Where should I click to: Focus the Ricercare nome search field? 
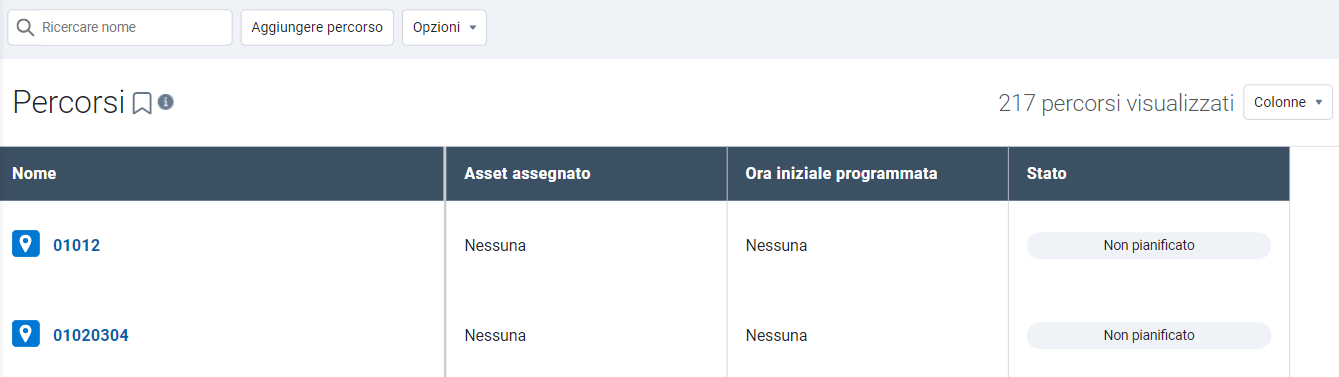(x=120, y=28)
